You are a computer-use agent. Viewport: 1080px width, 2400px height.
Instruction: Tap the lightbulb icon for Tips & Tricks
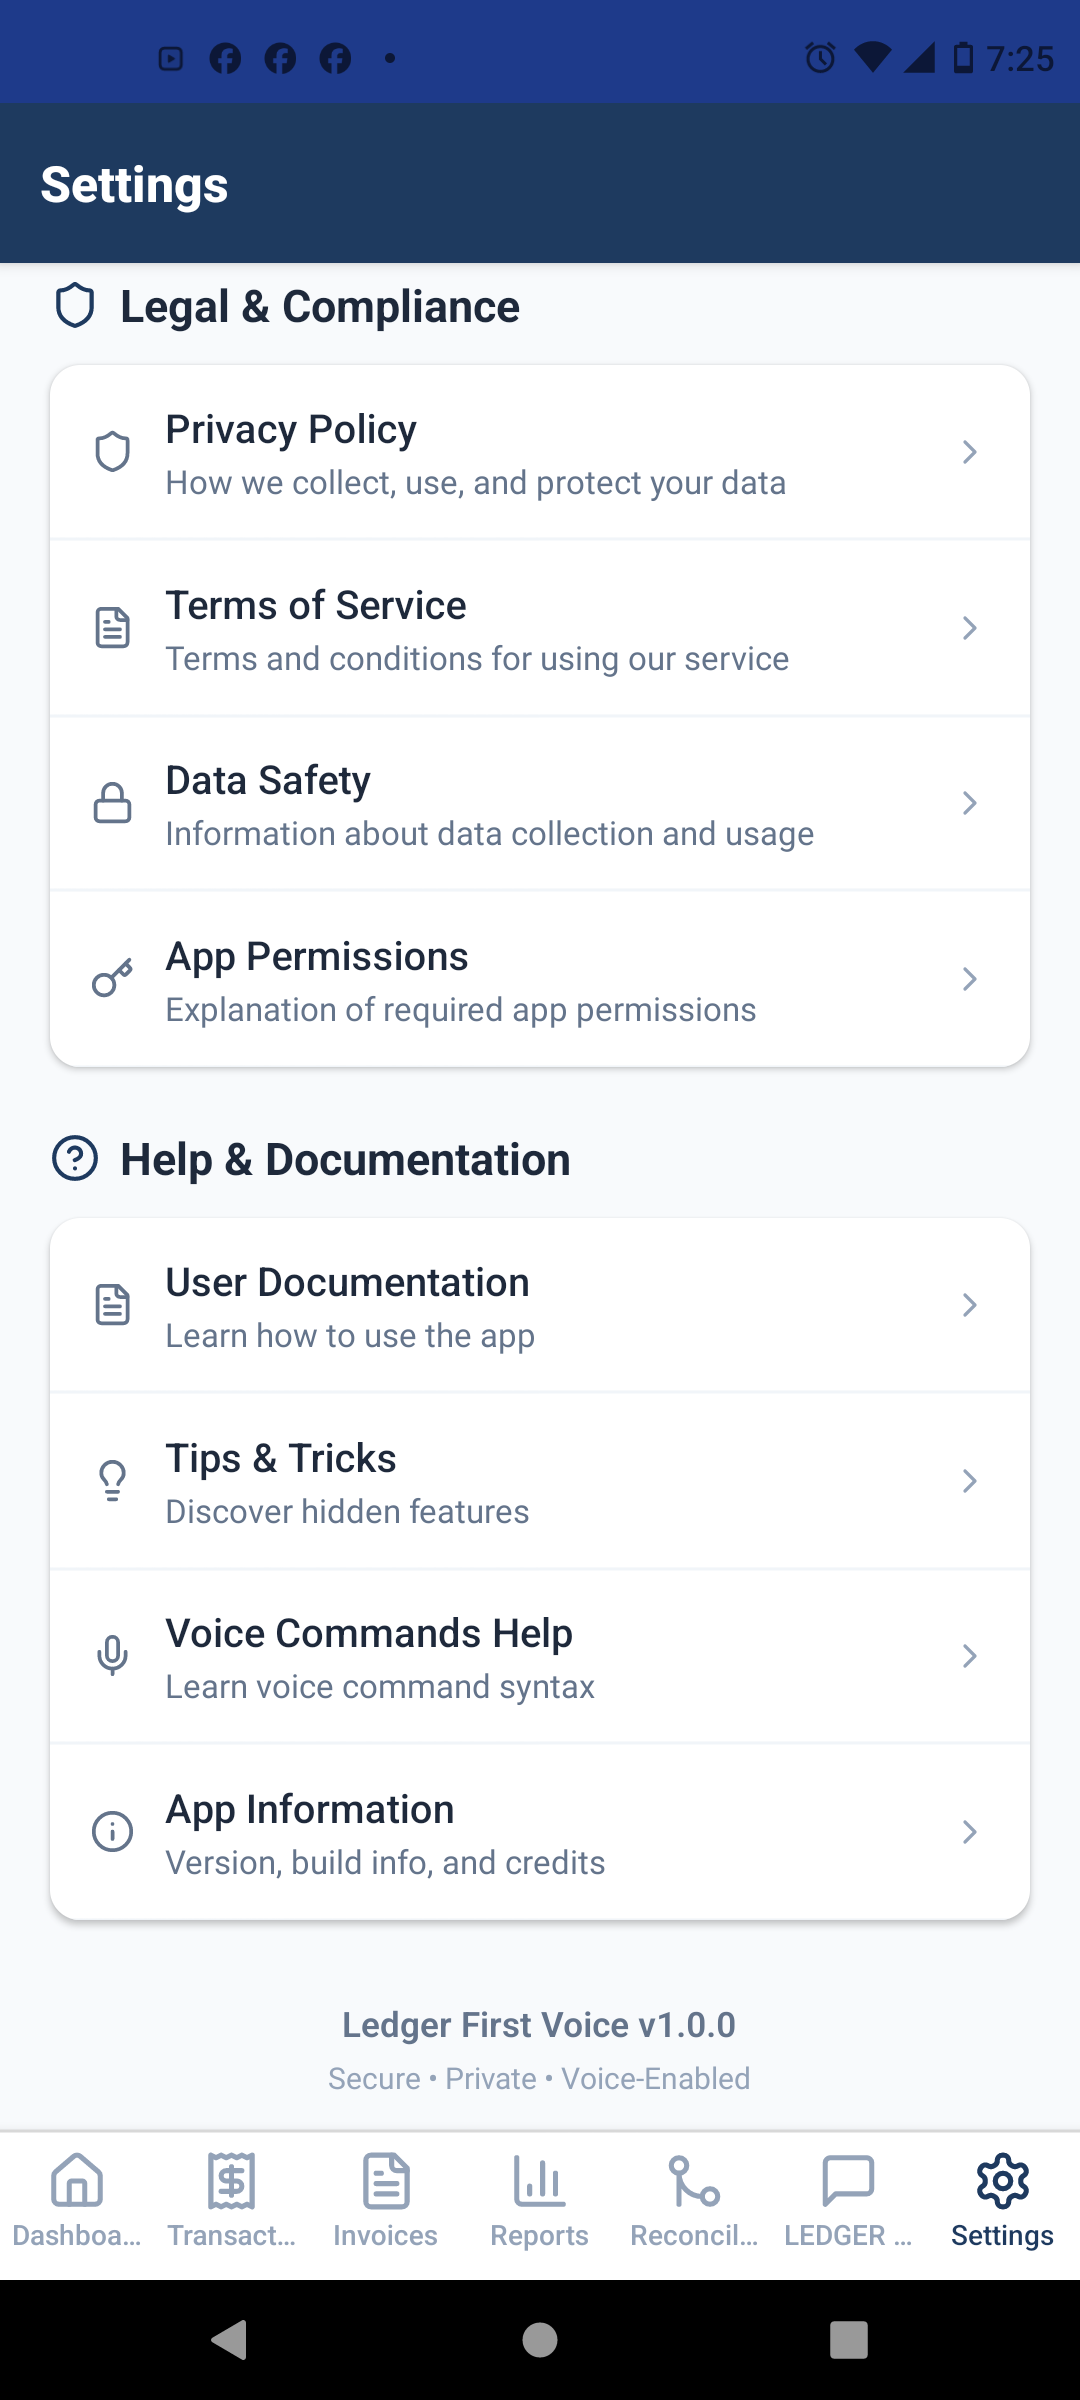[112, 1481]
